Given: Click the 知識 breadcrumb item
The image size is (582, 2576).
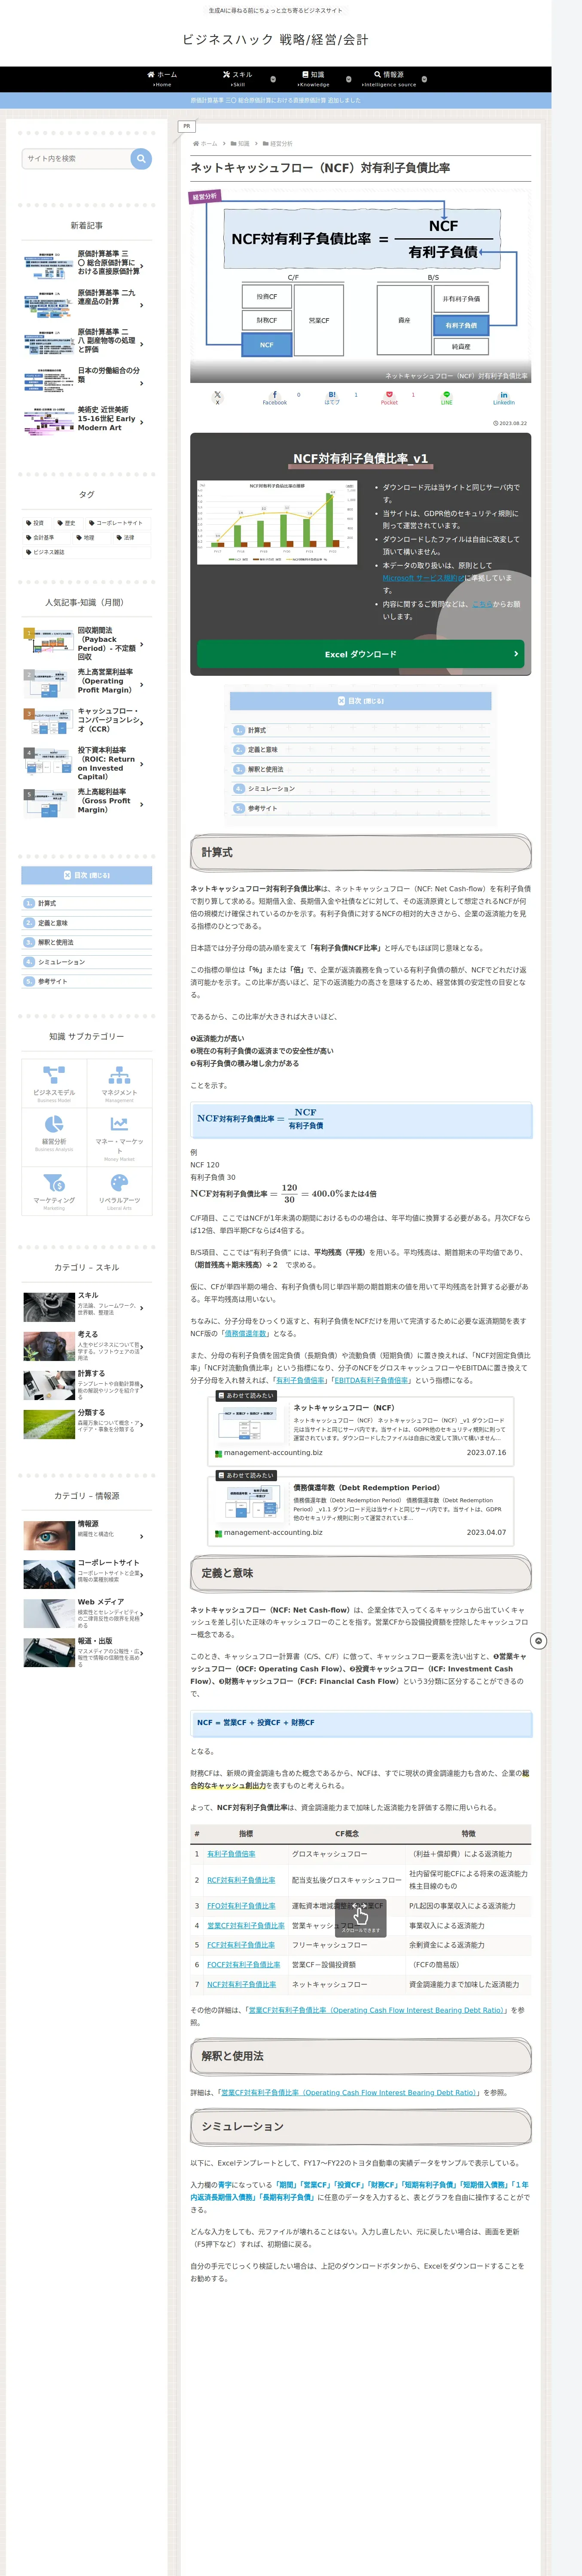Looking at the screenshot, I should pyautogui.click(x=243, y=144).
